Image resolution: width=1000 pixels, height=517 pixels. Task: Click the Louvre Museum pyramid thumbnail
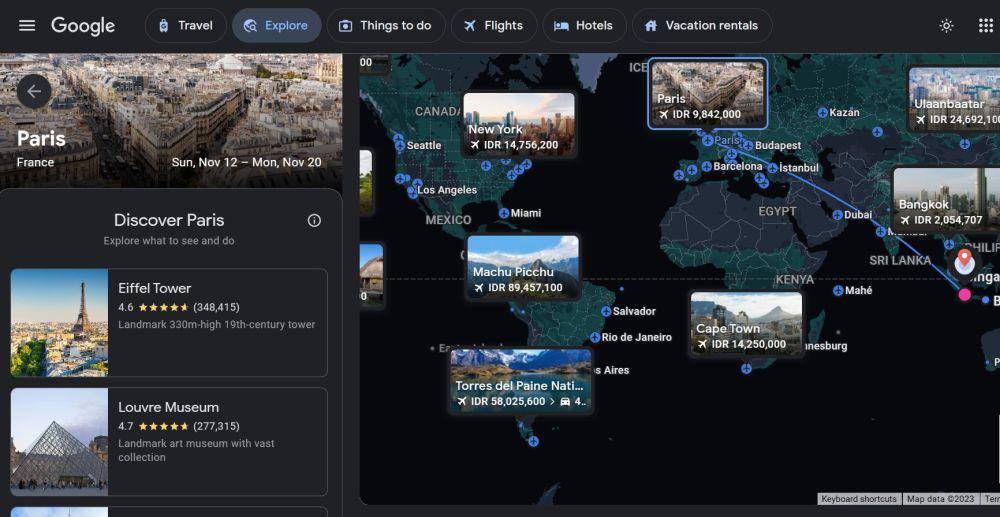click(59, 442)
